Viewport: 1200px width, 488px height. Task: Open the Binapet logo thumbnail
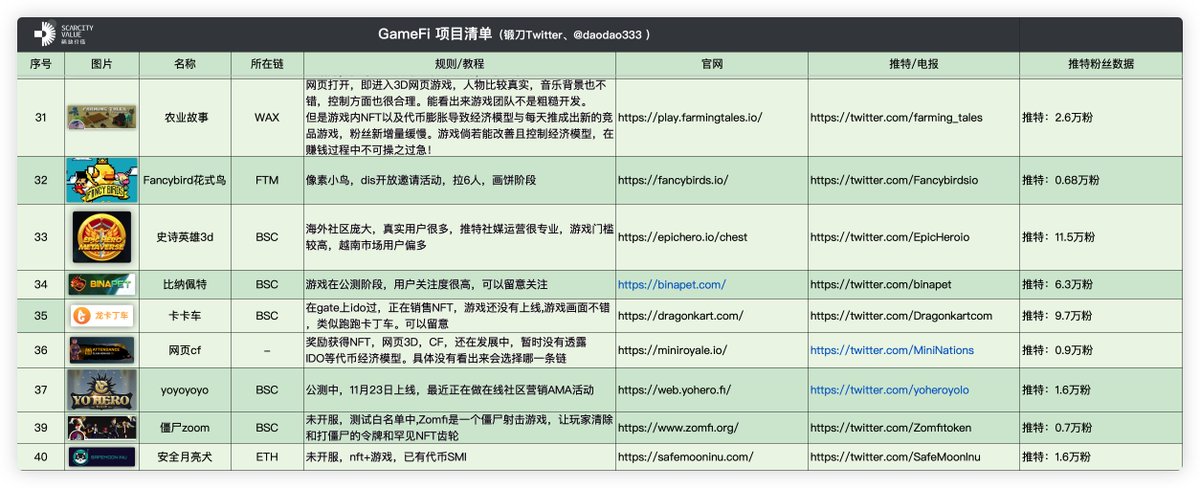(x=101, y=285)
